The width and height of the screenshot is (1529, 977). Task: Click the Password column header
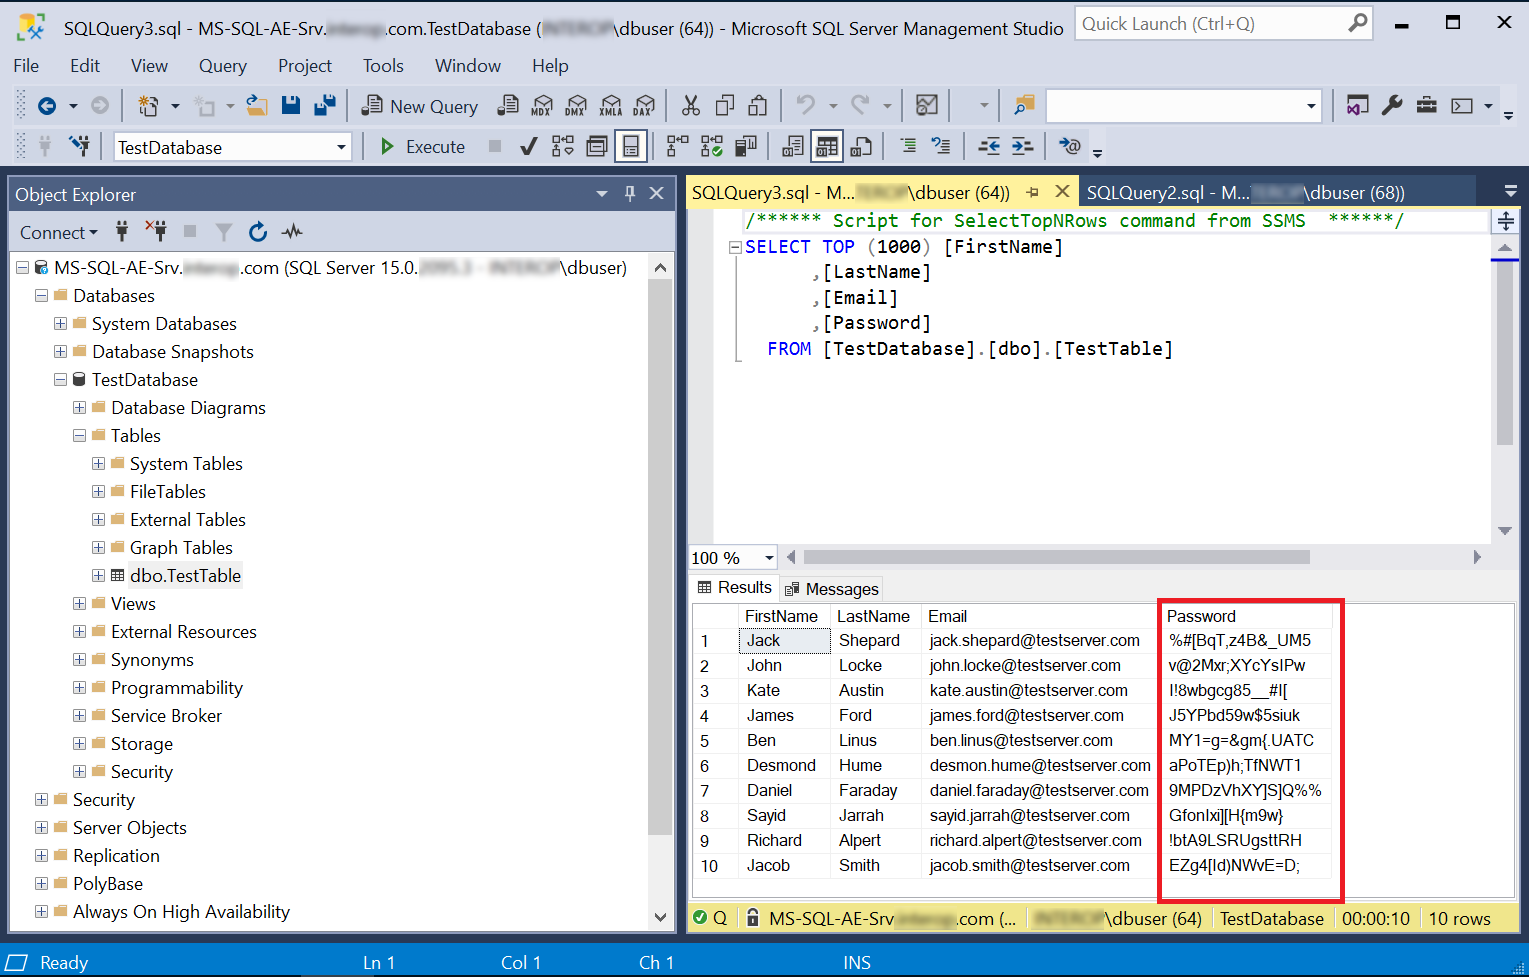(x=1246, y=616)
